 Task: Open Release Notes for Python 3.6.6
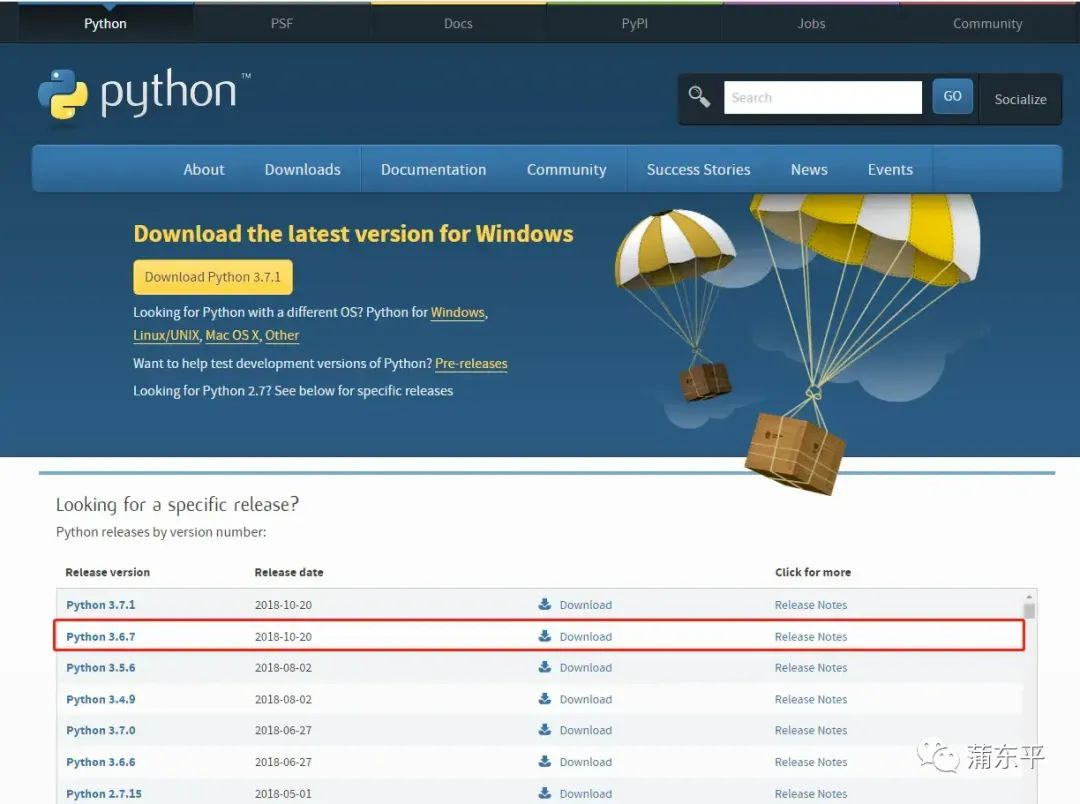click(x=811, y=762)
